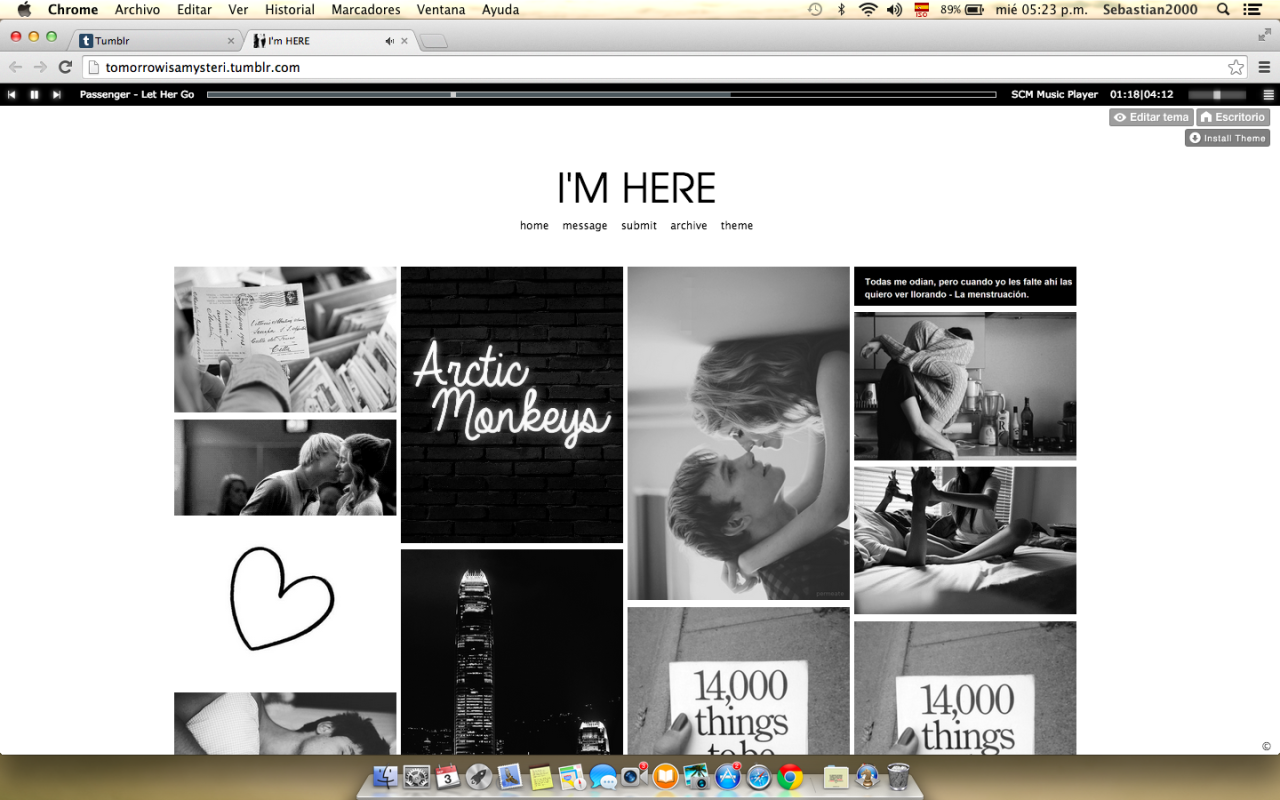Open the kitchen hug photo post
This screenshot has width=1280, height=800.
[965, 386]
